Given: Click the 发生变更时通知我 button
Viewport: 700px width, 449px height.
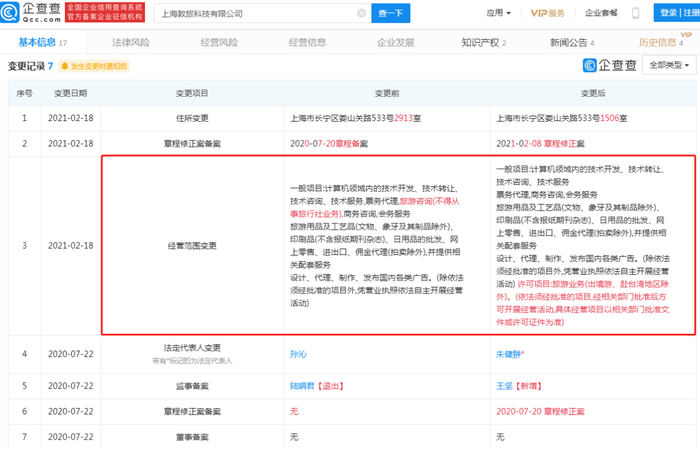Looking at the screenshot, I should [94, 66].
